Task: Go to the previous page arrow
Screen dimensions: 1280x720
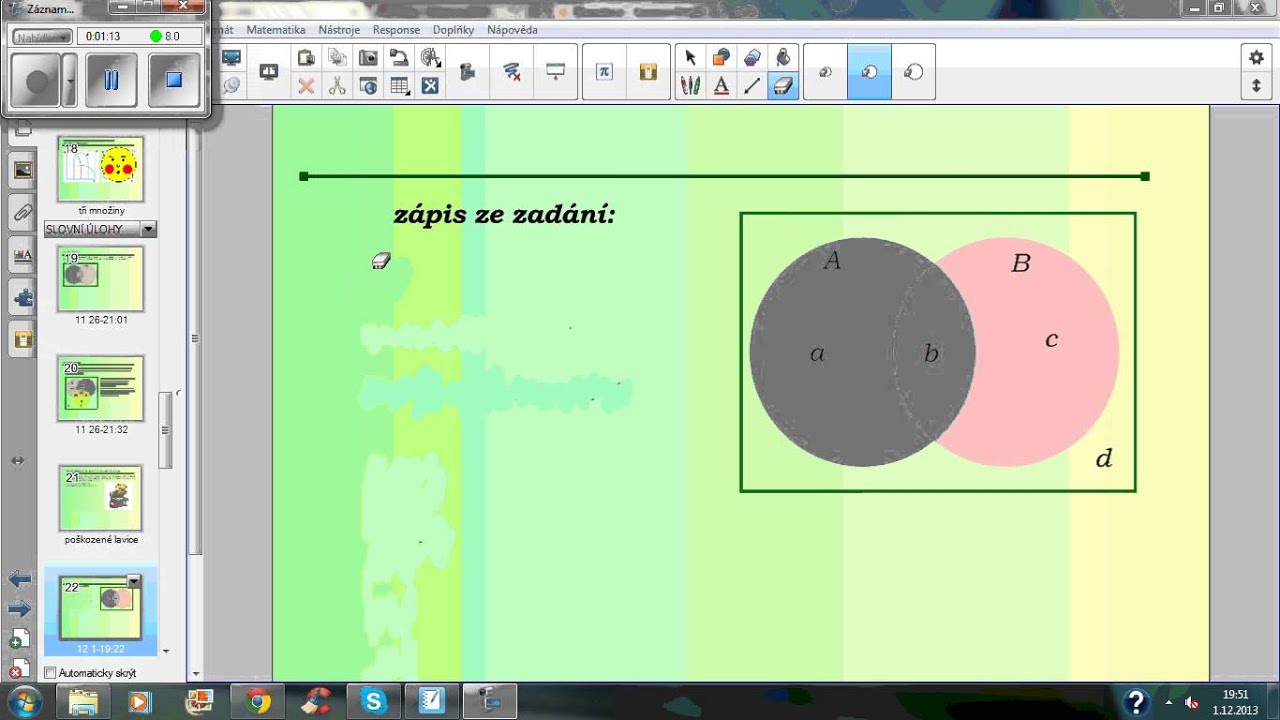Action: pos(19,579)
